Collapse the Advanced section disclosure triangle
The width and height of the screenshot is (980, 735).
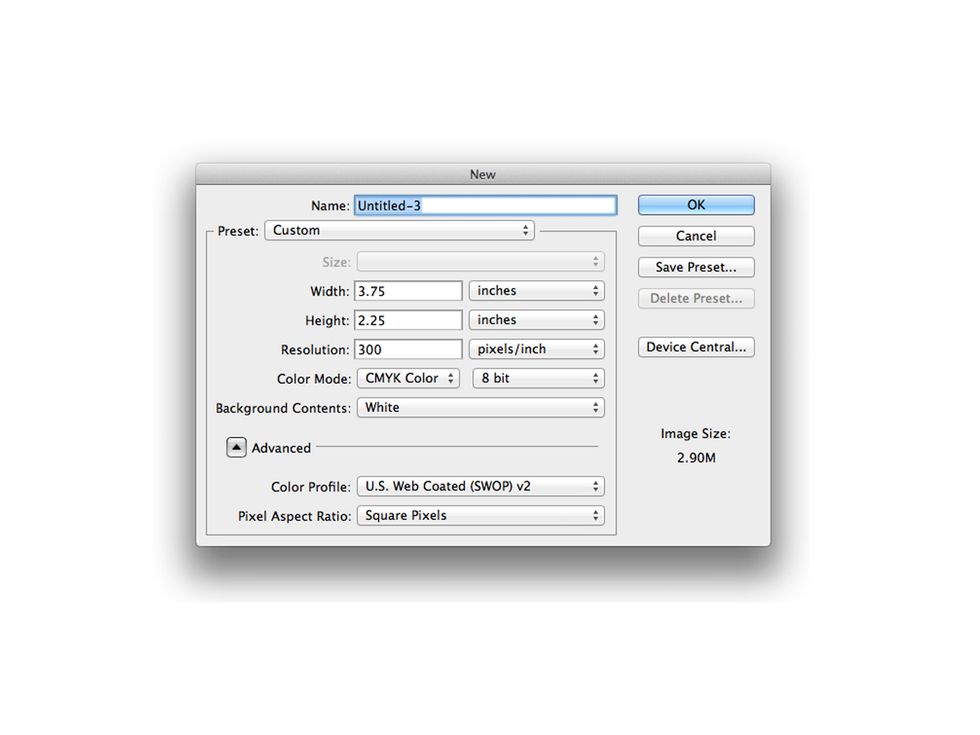coord(237,447)
